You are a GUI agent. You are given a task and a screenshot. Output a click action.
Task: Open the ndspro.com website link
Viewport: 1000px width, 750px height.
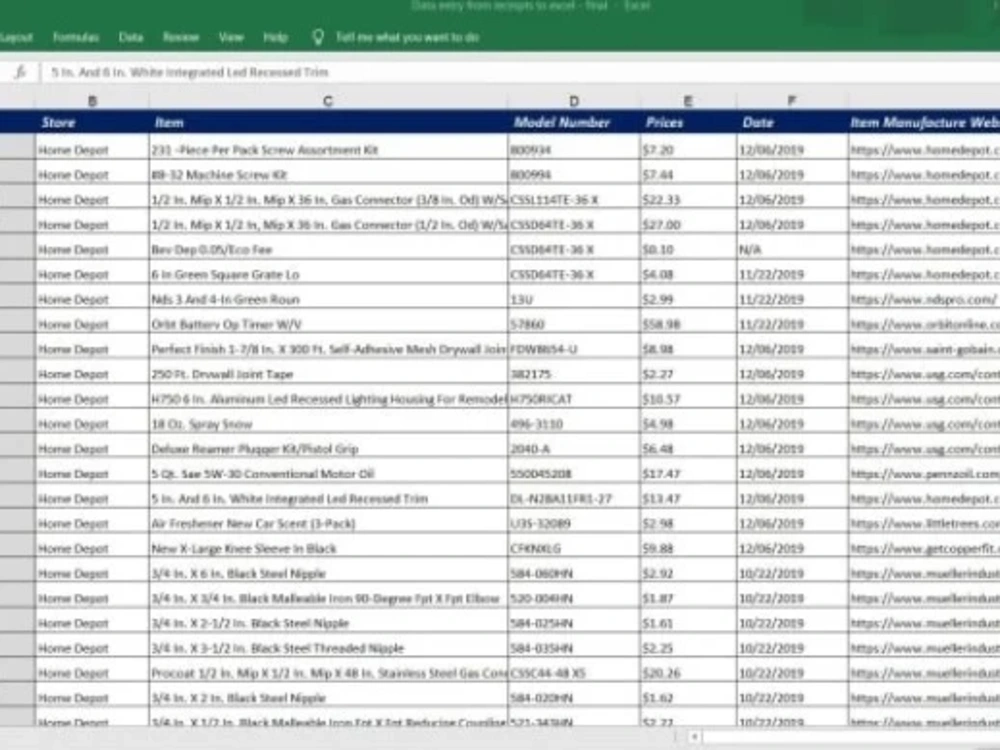[924, 299]
